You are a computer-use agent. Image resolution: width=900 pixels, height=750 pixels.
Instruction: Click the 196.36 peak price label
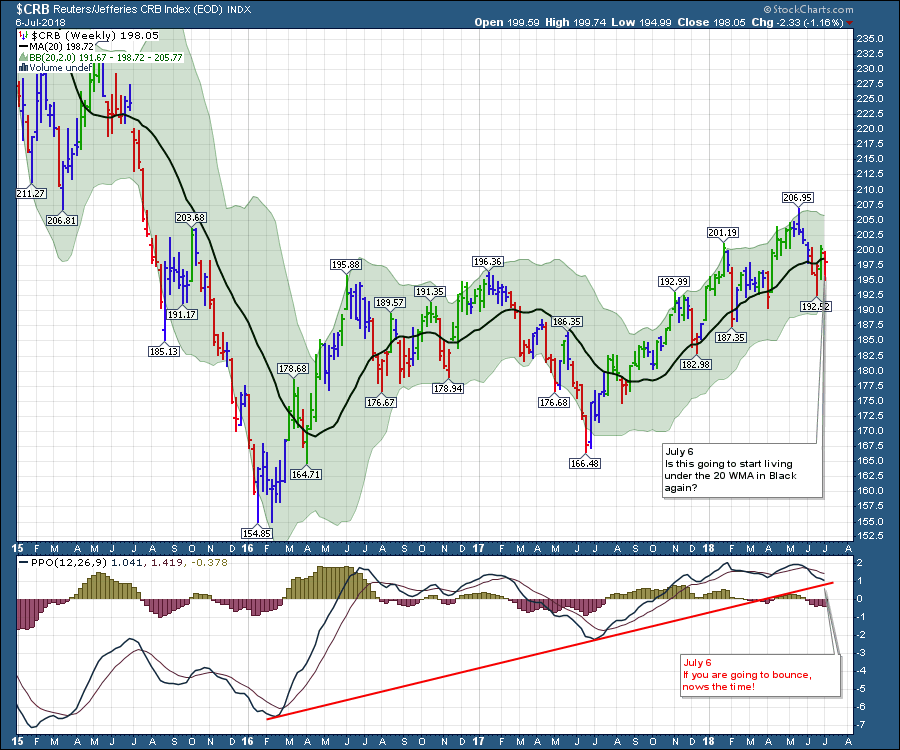tap(487, 262)
